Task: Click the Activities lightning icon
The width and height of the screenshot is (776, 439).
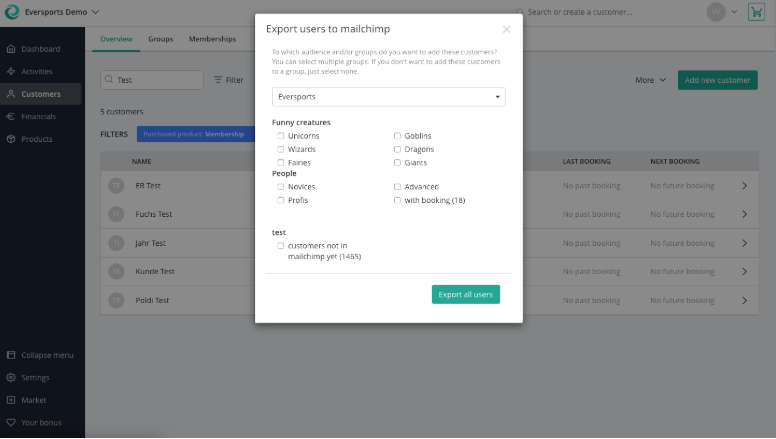Action: [11, 71]
